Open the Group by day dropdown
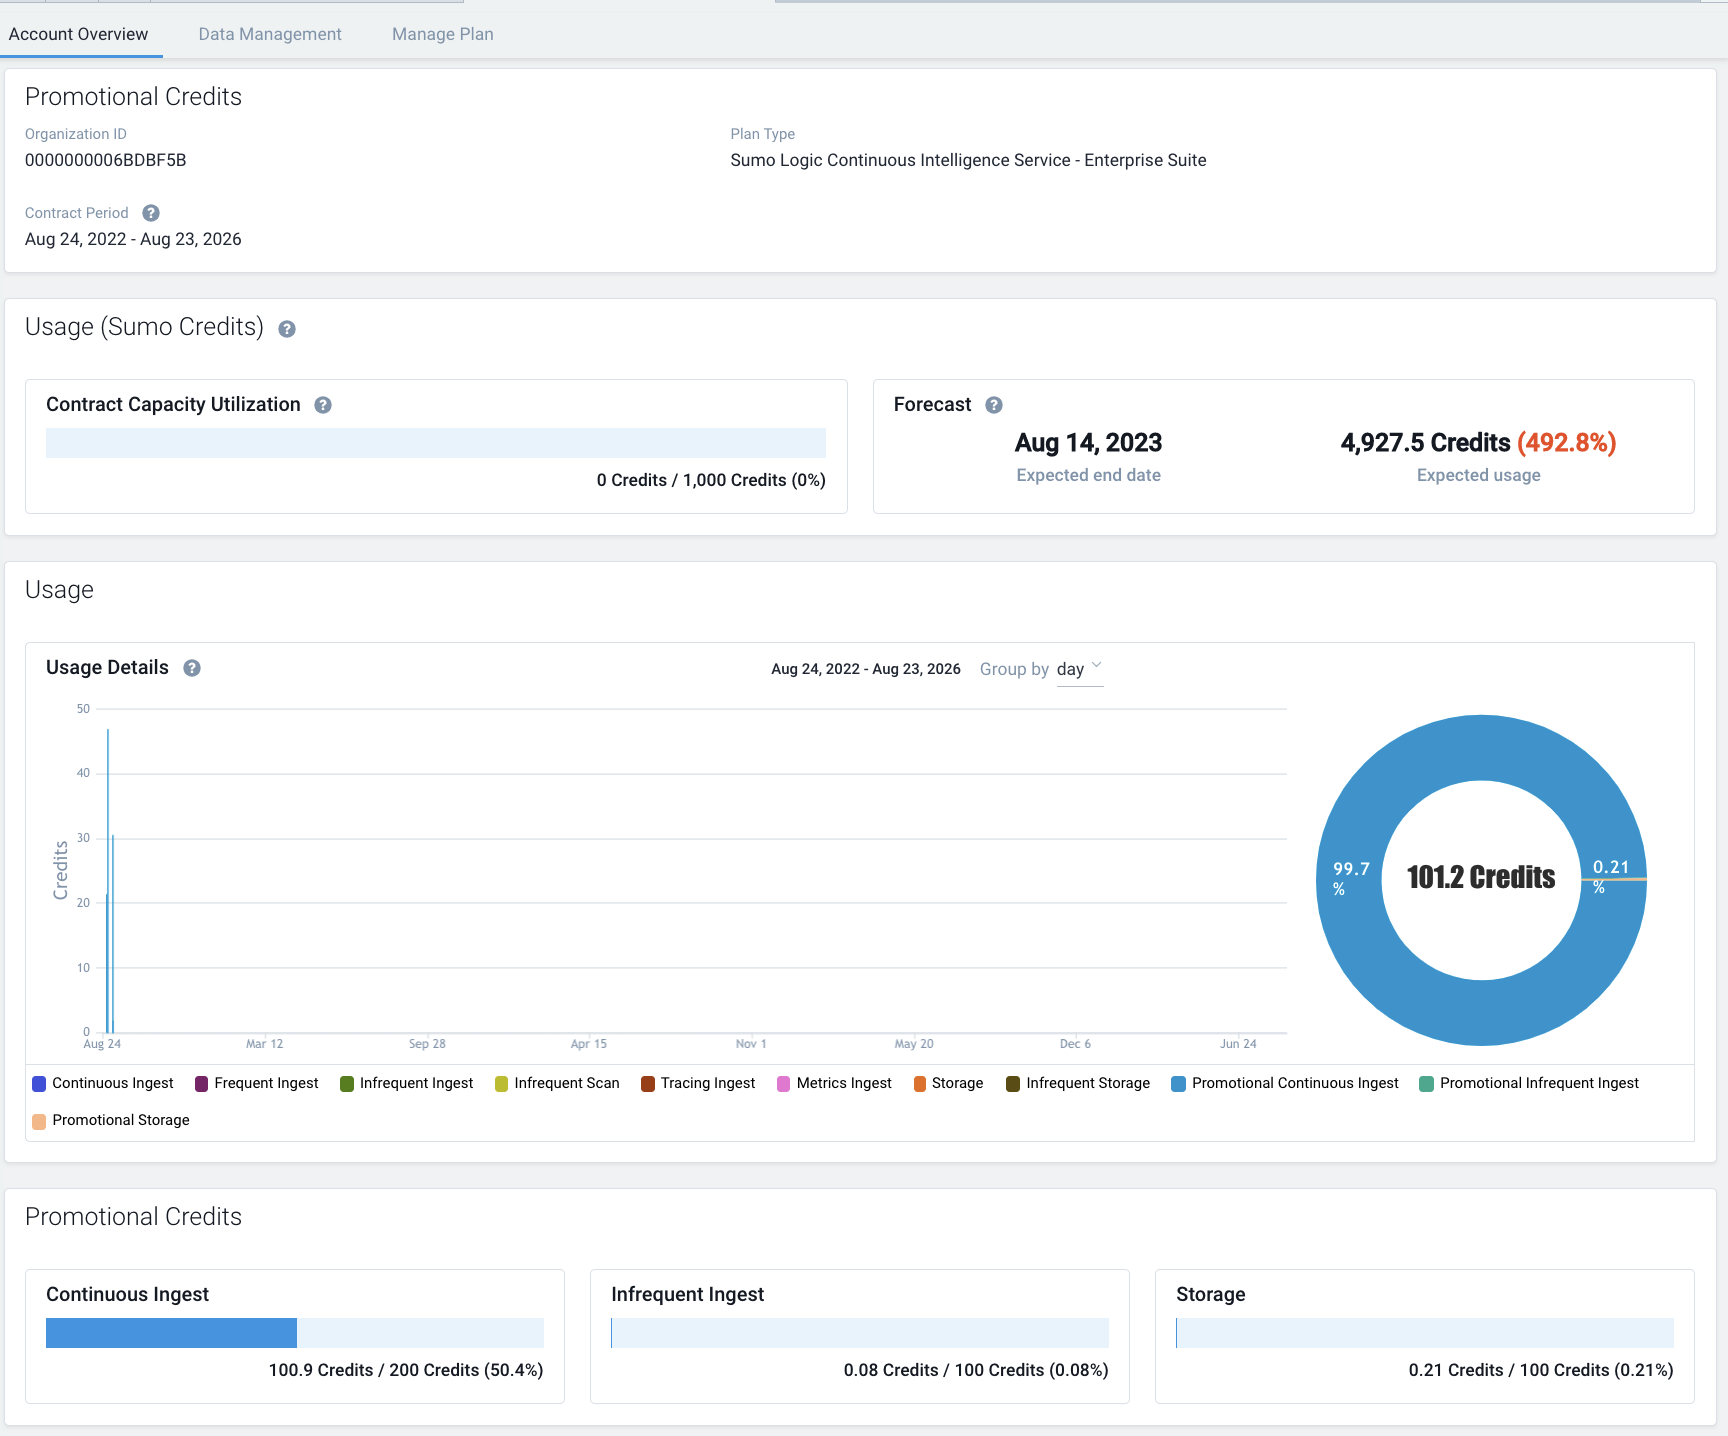 tap(1079, 669)
